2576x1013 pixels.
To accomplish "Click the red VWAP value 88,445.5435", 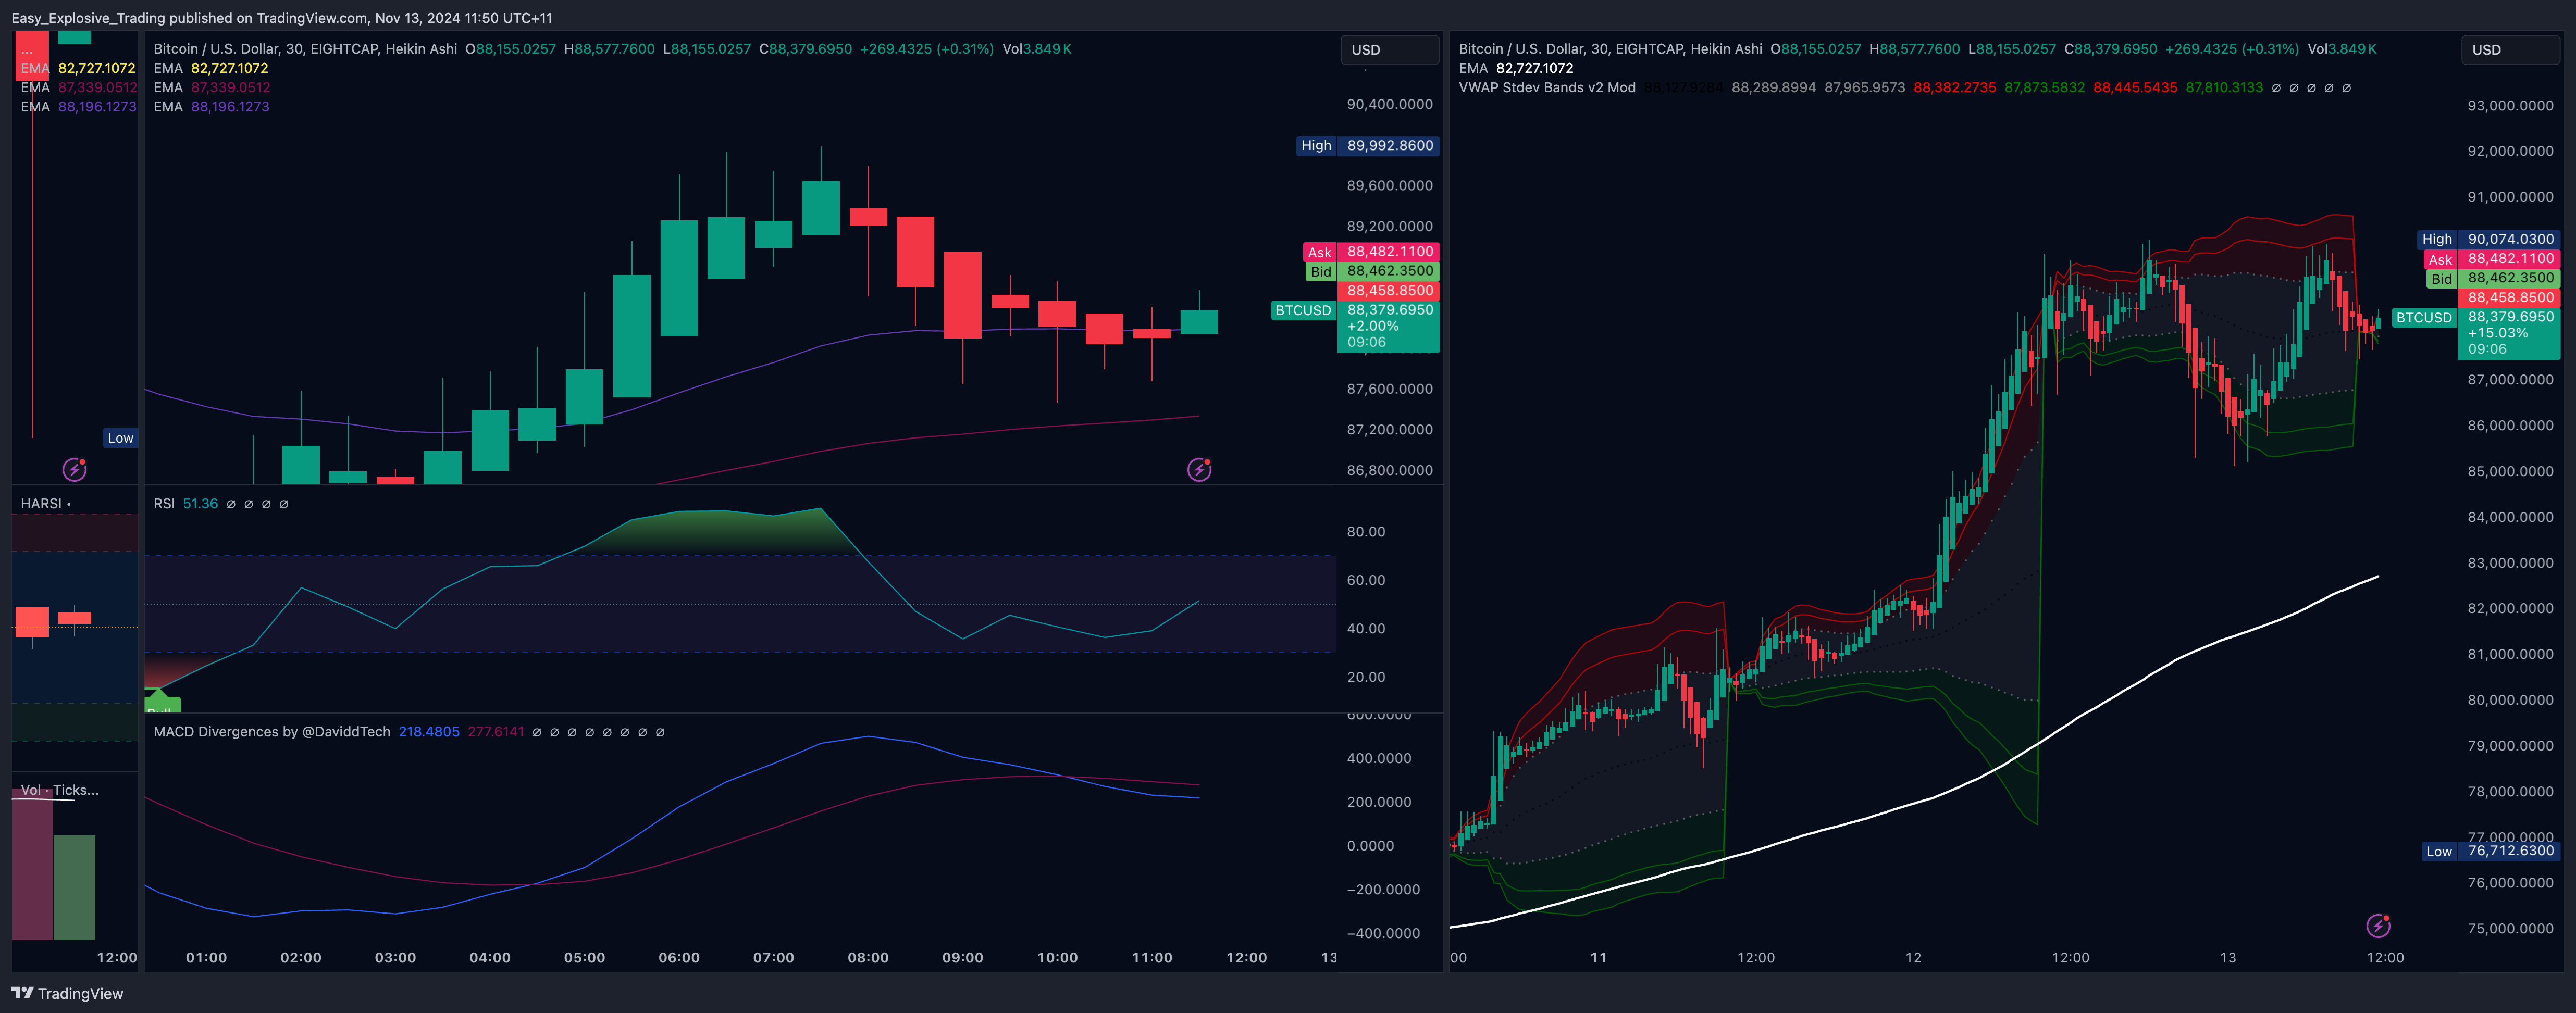I will [x=2135, y=88].
